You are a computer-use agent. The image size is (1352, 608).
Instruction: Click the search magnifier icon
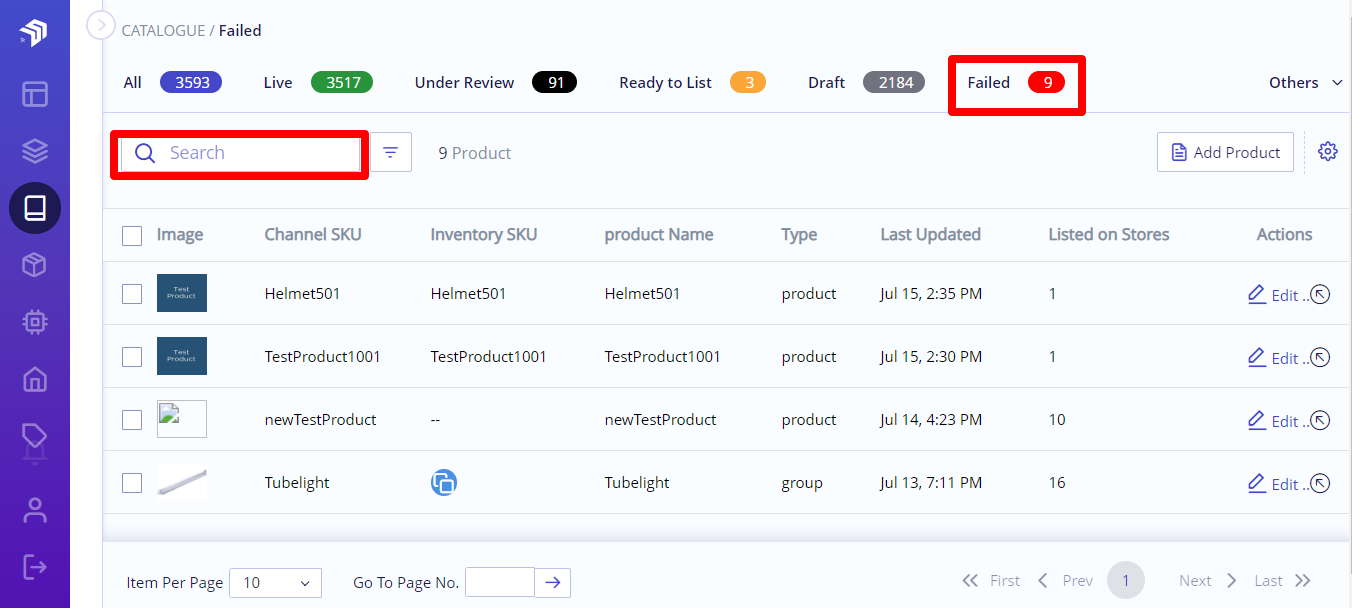(145, 153)
